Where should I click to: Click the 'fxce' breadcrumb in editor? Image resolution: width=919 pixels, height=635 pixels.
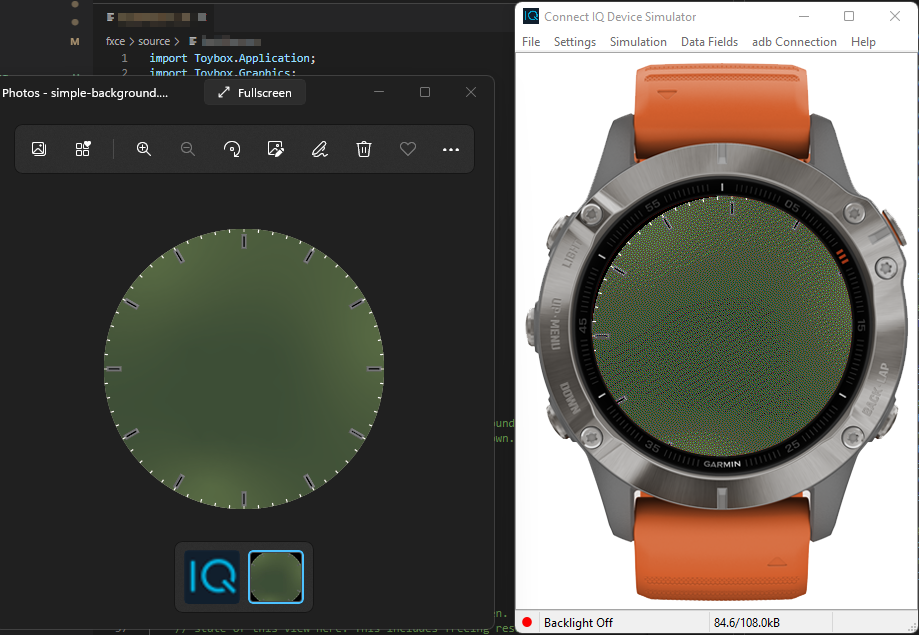coord(115,41)
